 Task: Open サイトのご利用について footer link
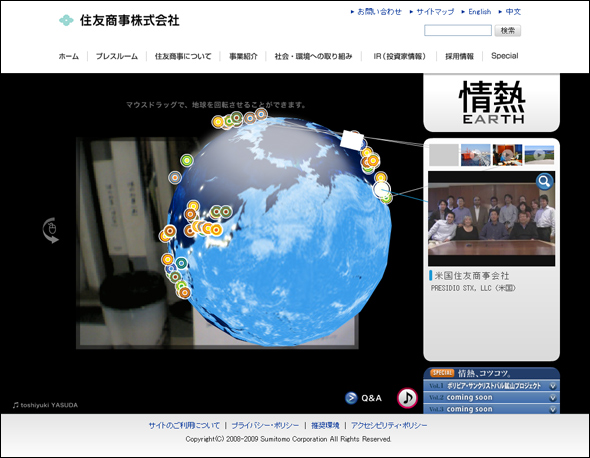pyautogui.click(x=184, y=425)
